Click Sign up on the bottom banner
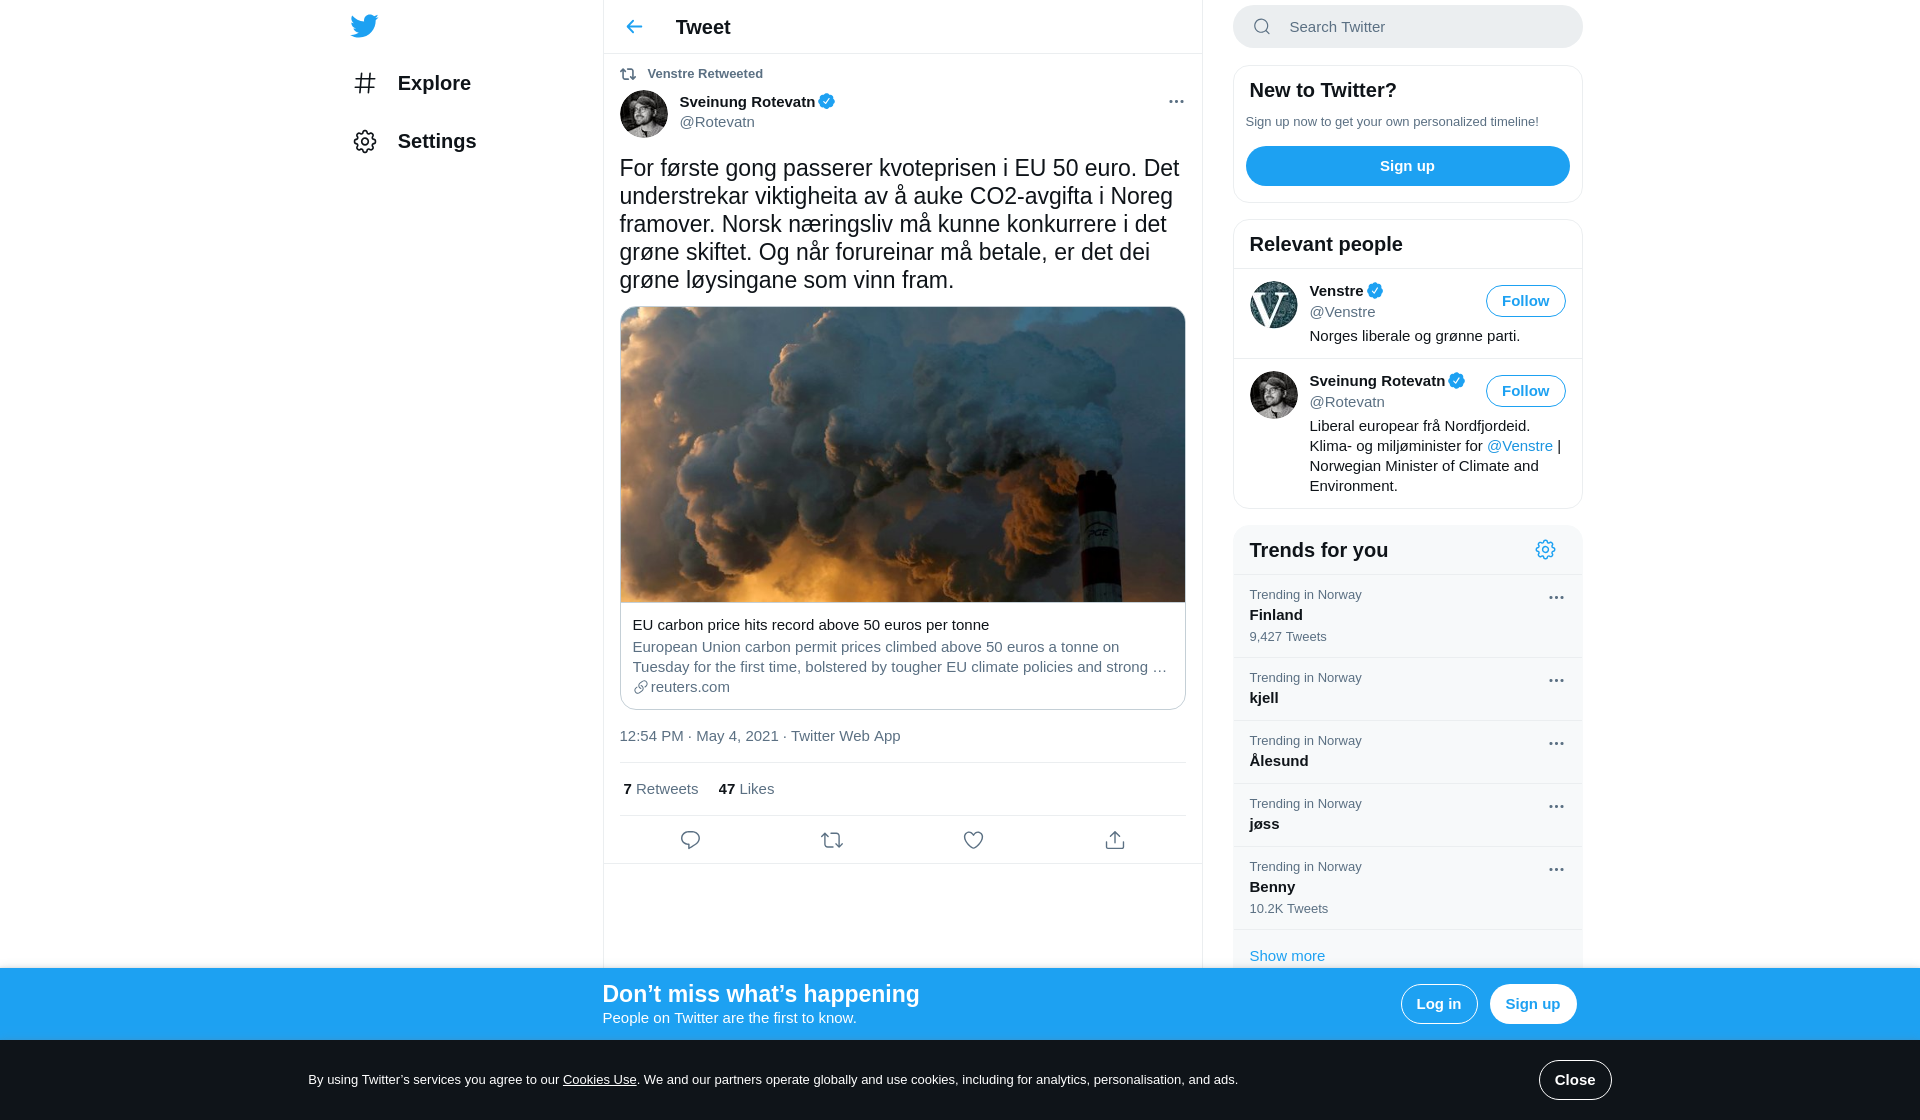Viewport: 1920px width, 1120px height. click(1533, 1004)
